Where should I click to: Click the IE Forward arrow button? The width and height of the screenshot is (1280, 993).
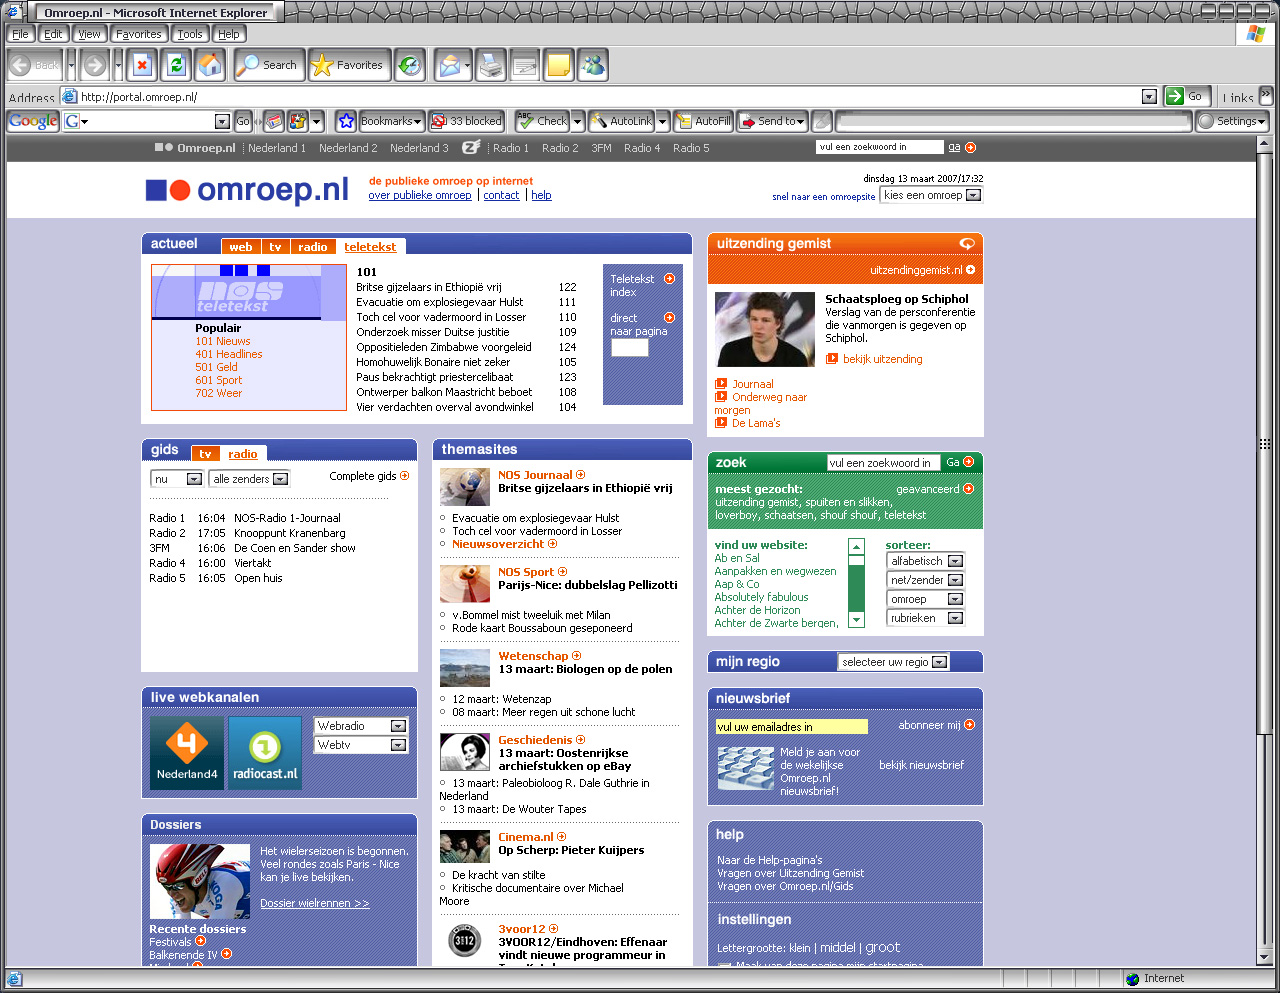(x=95, y=65)
